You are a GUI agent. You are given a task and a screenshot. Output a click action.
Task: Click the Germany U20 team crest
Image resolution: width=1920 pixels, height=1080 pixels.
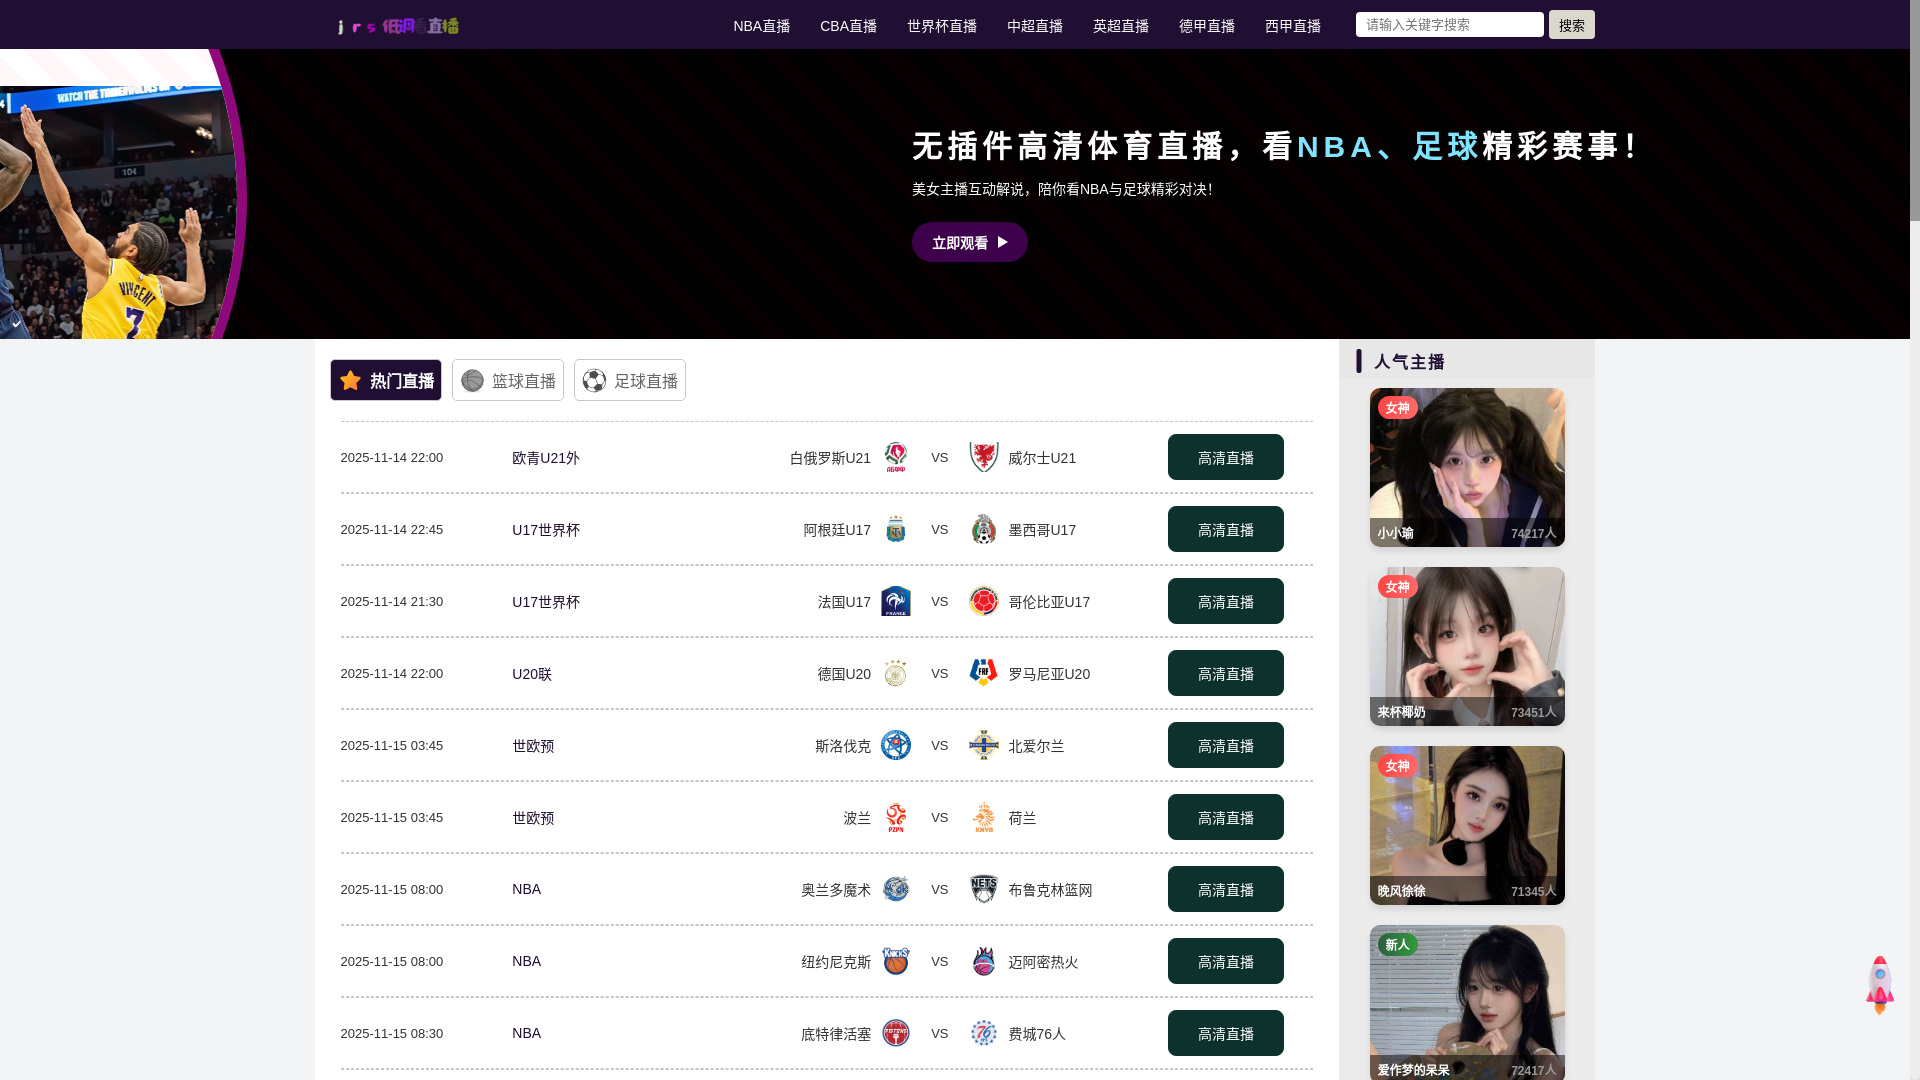coord(896,673)
